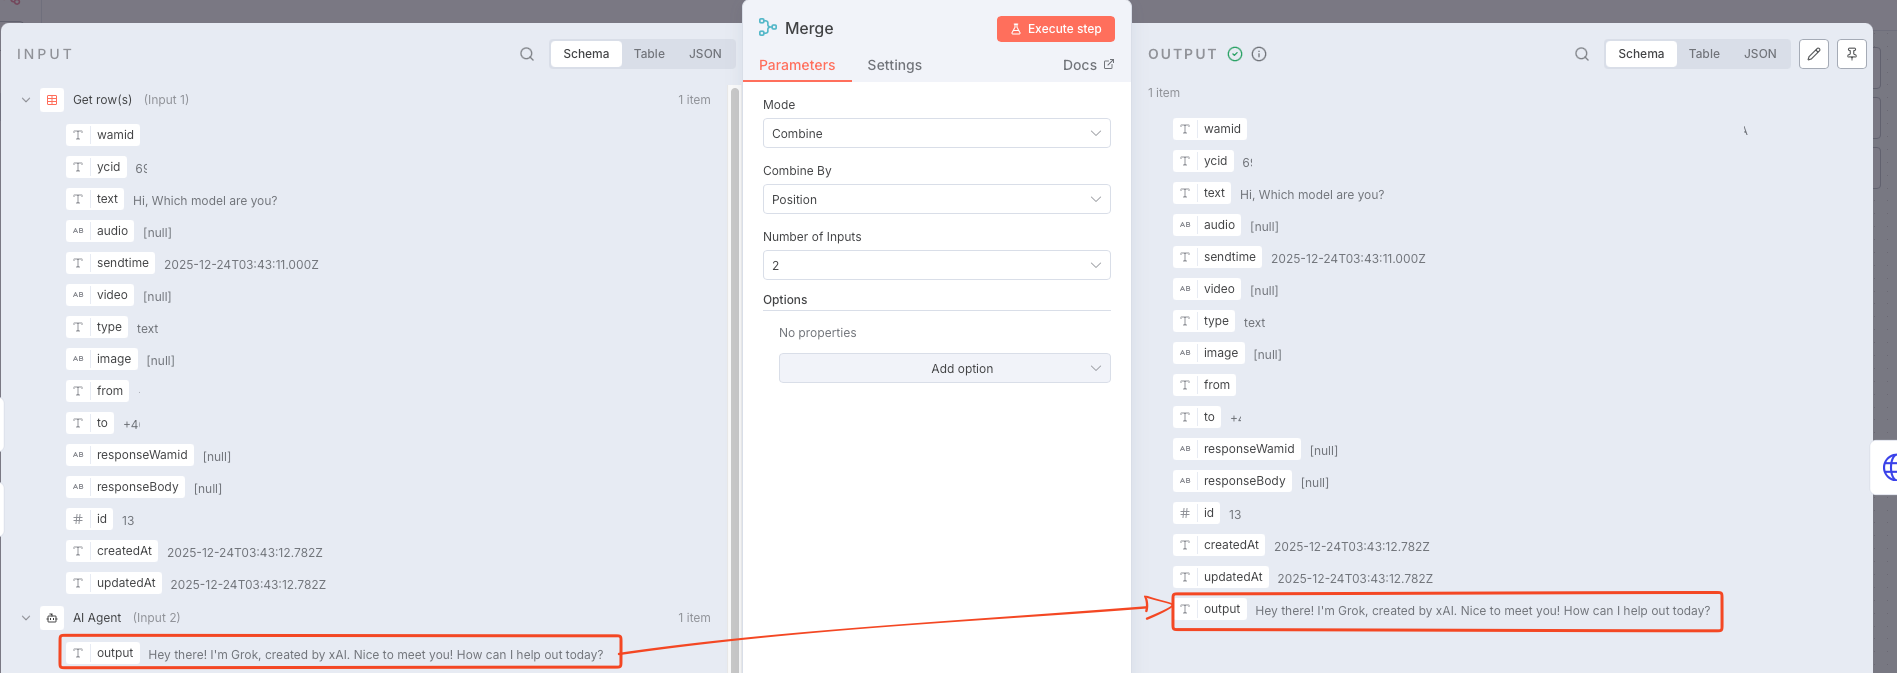Select the Parameters tab
Screen dimensions: 1897x673
(797, 65)
